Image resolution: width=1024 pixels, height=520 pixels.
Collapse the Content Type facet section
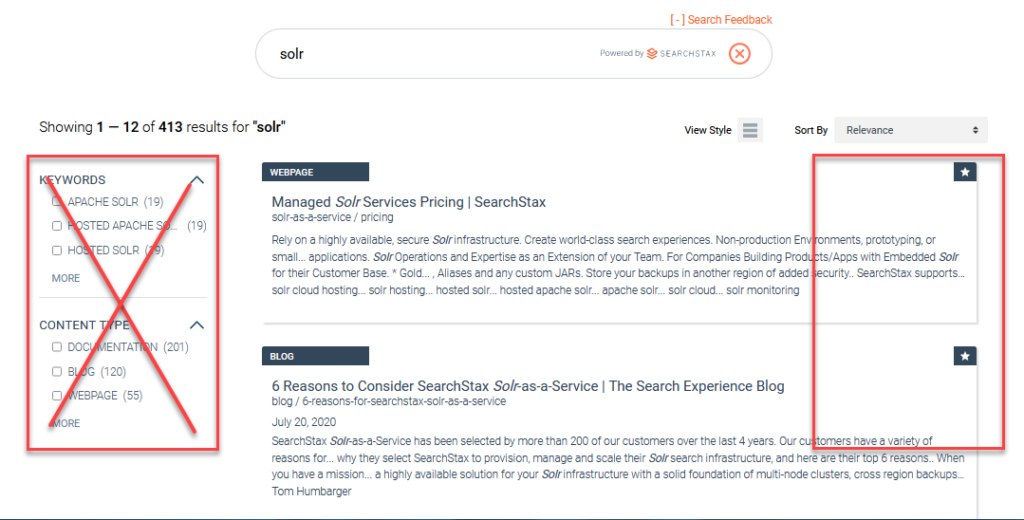(197, 325)
